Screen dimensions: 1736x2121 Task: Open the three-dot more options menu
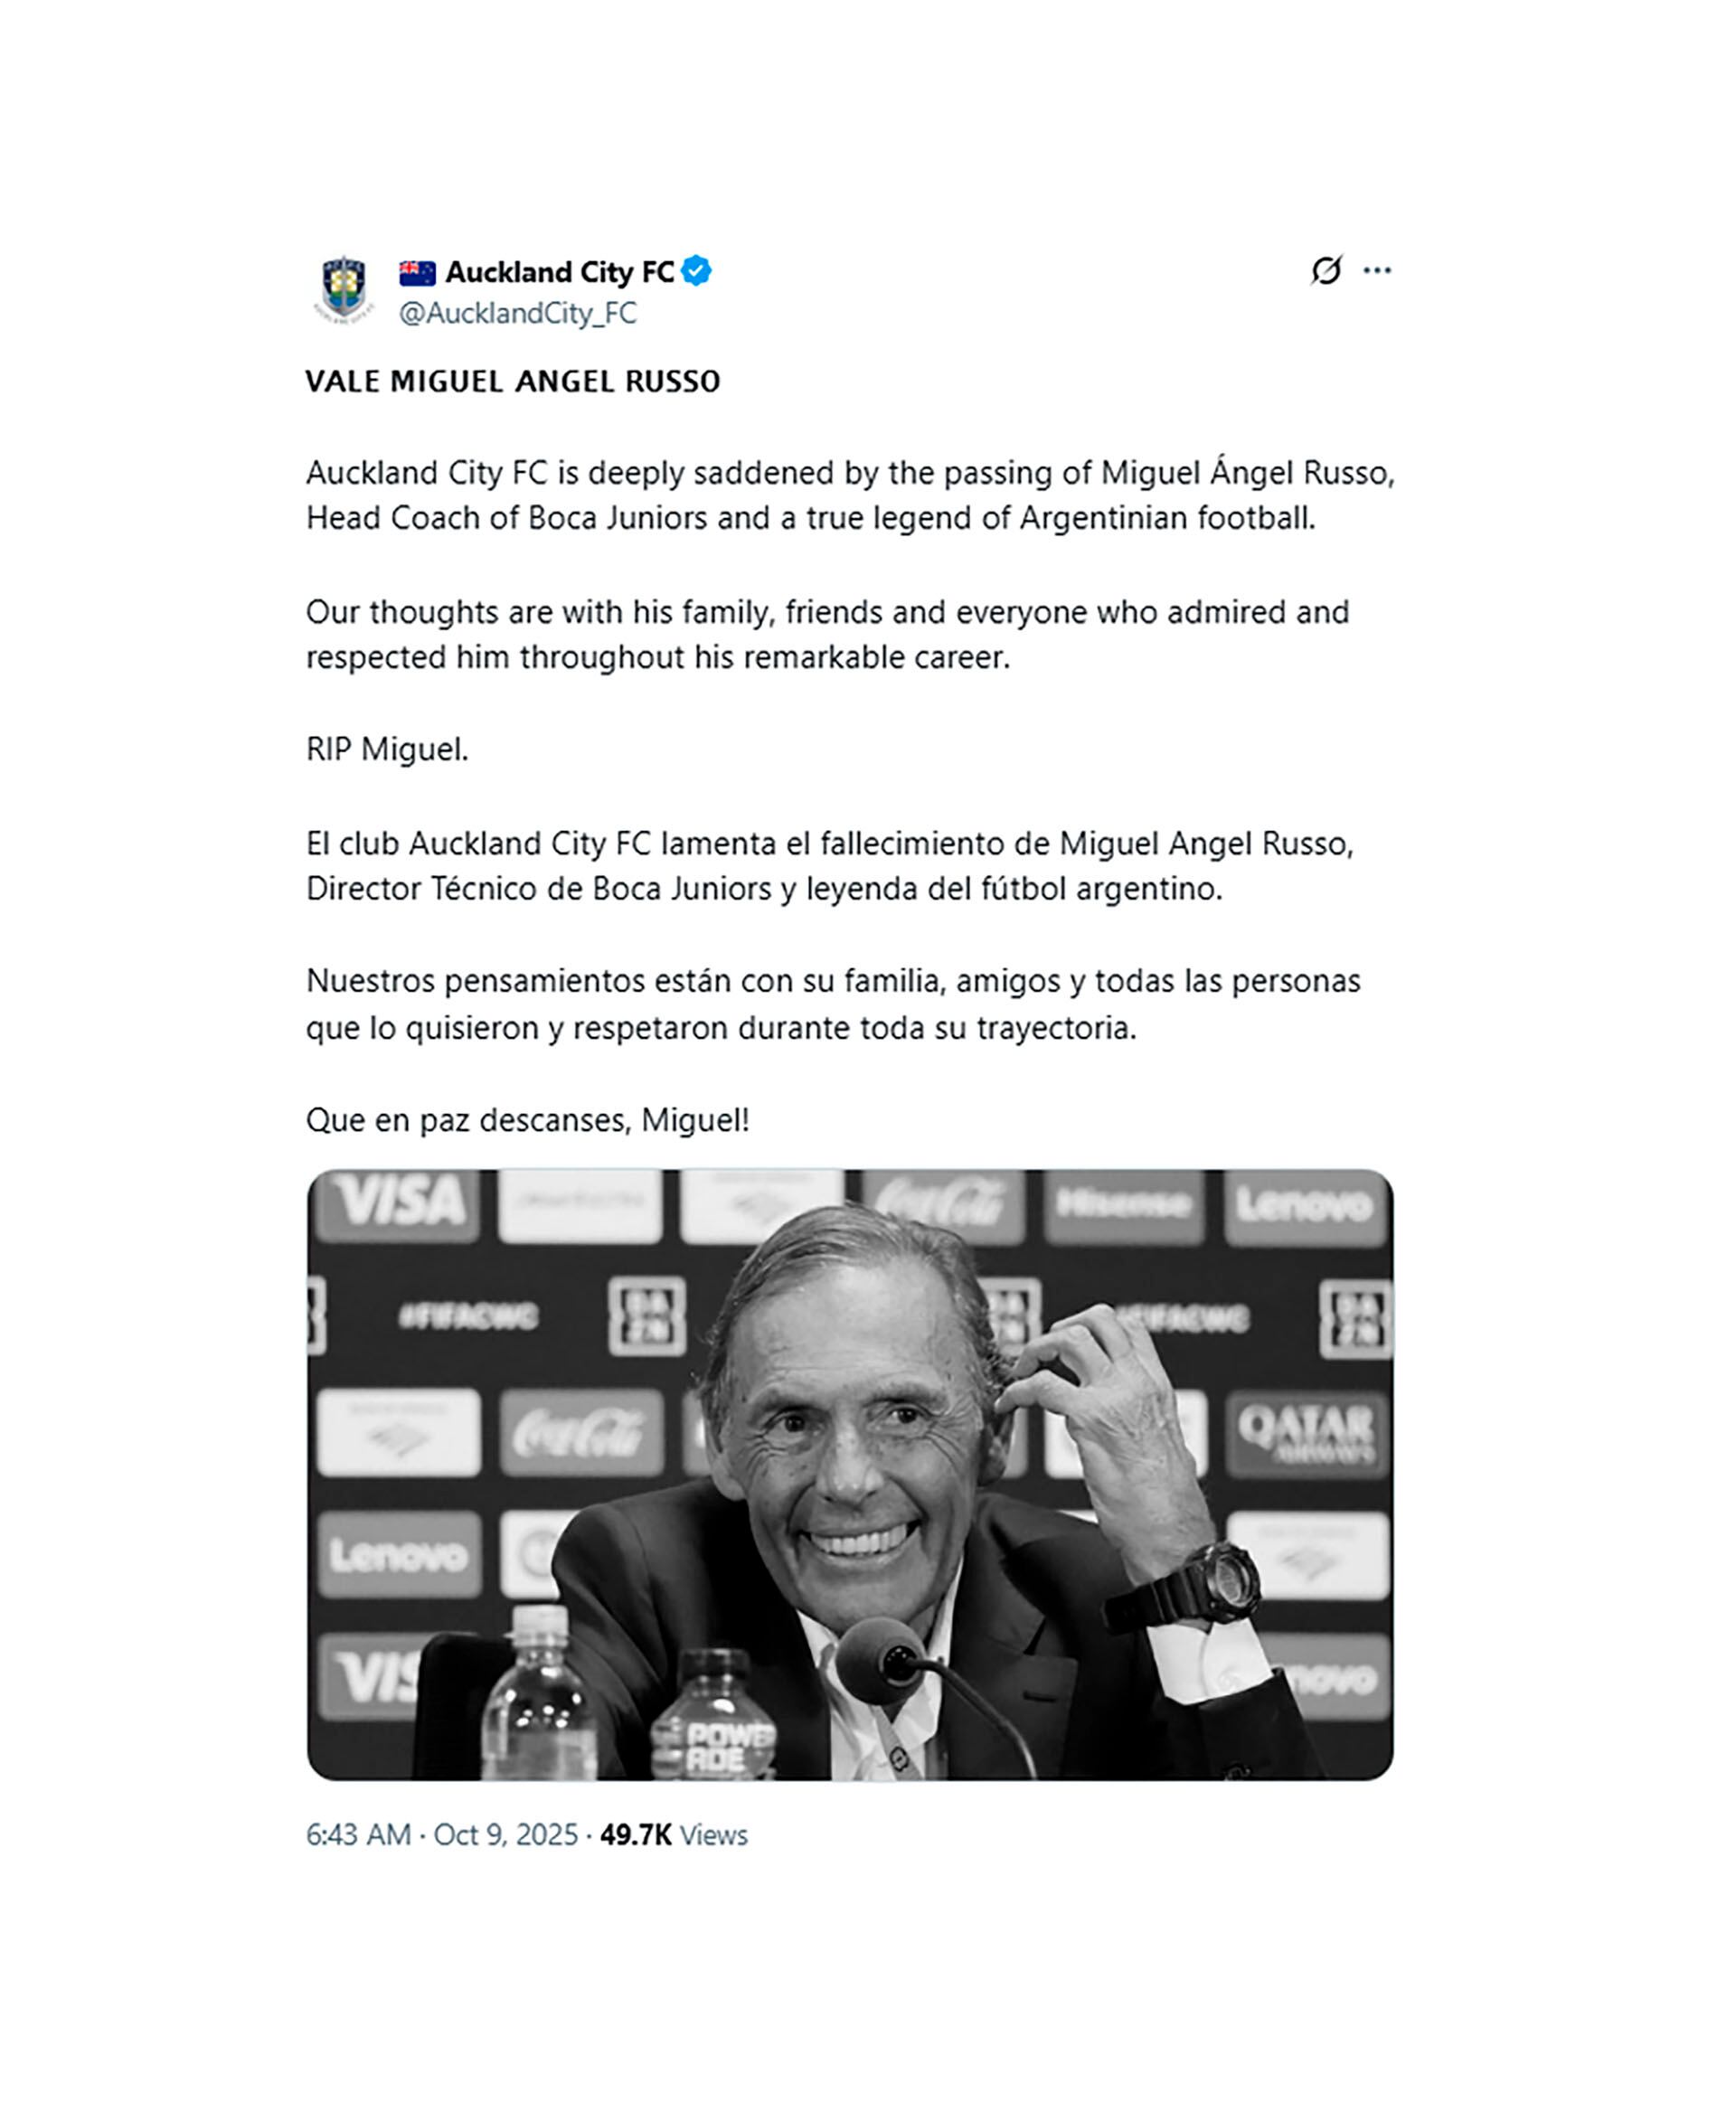point(1377,270)
